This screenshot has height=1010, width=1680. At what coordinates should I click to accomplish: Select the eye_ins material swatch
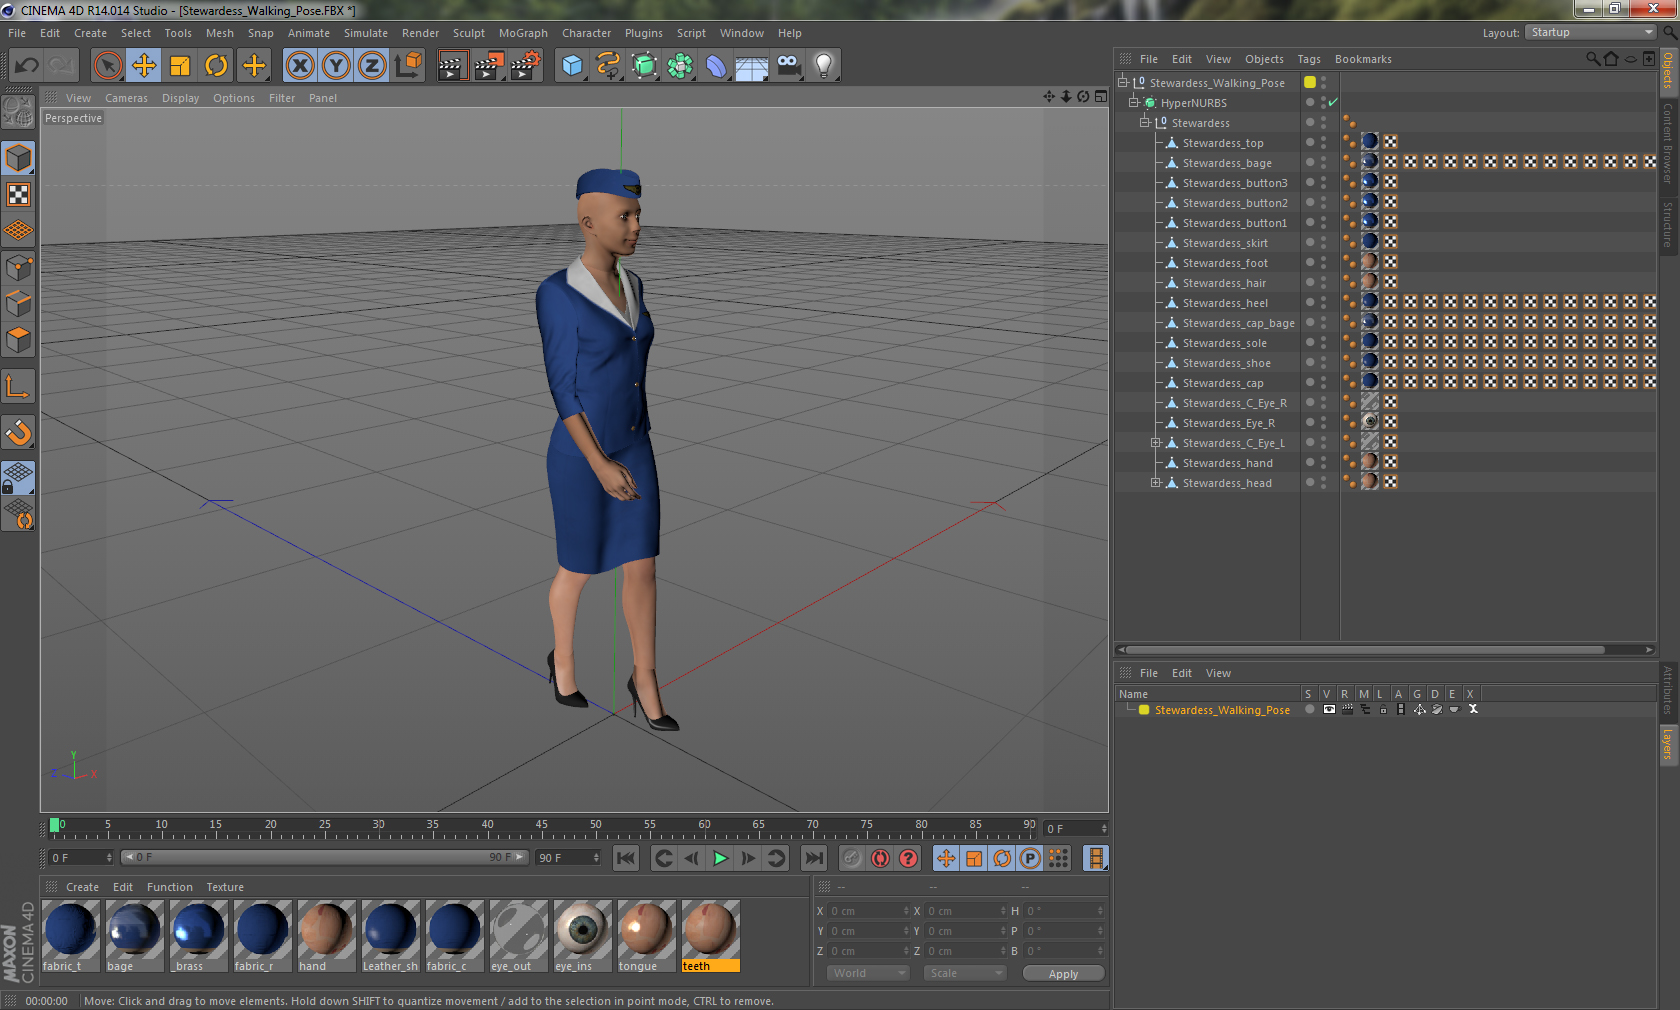pos(582,936)
